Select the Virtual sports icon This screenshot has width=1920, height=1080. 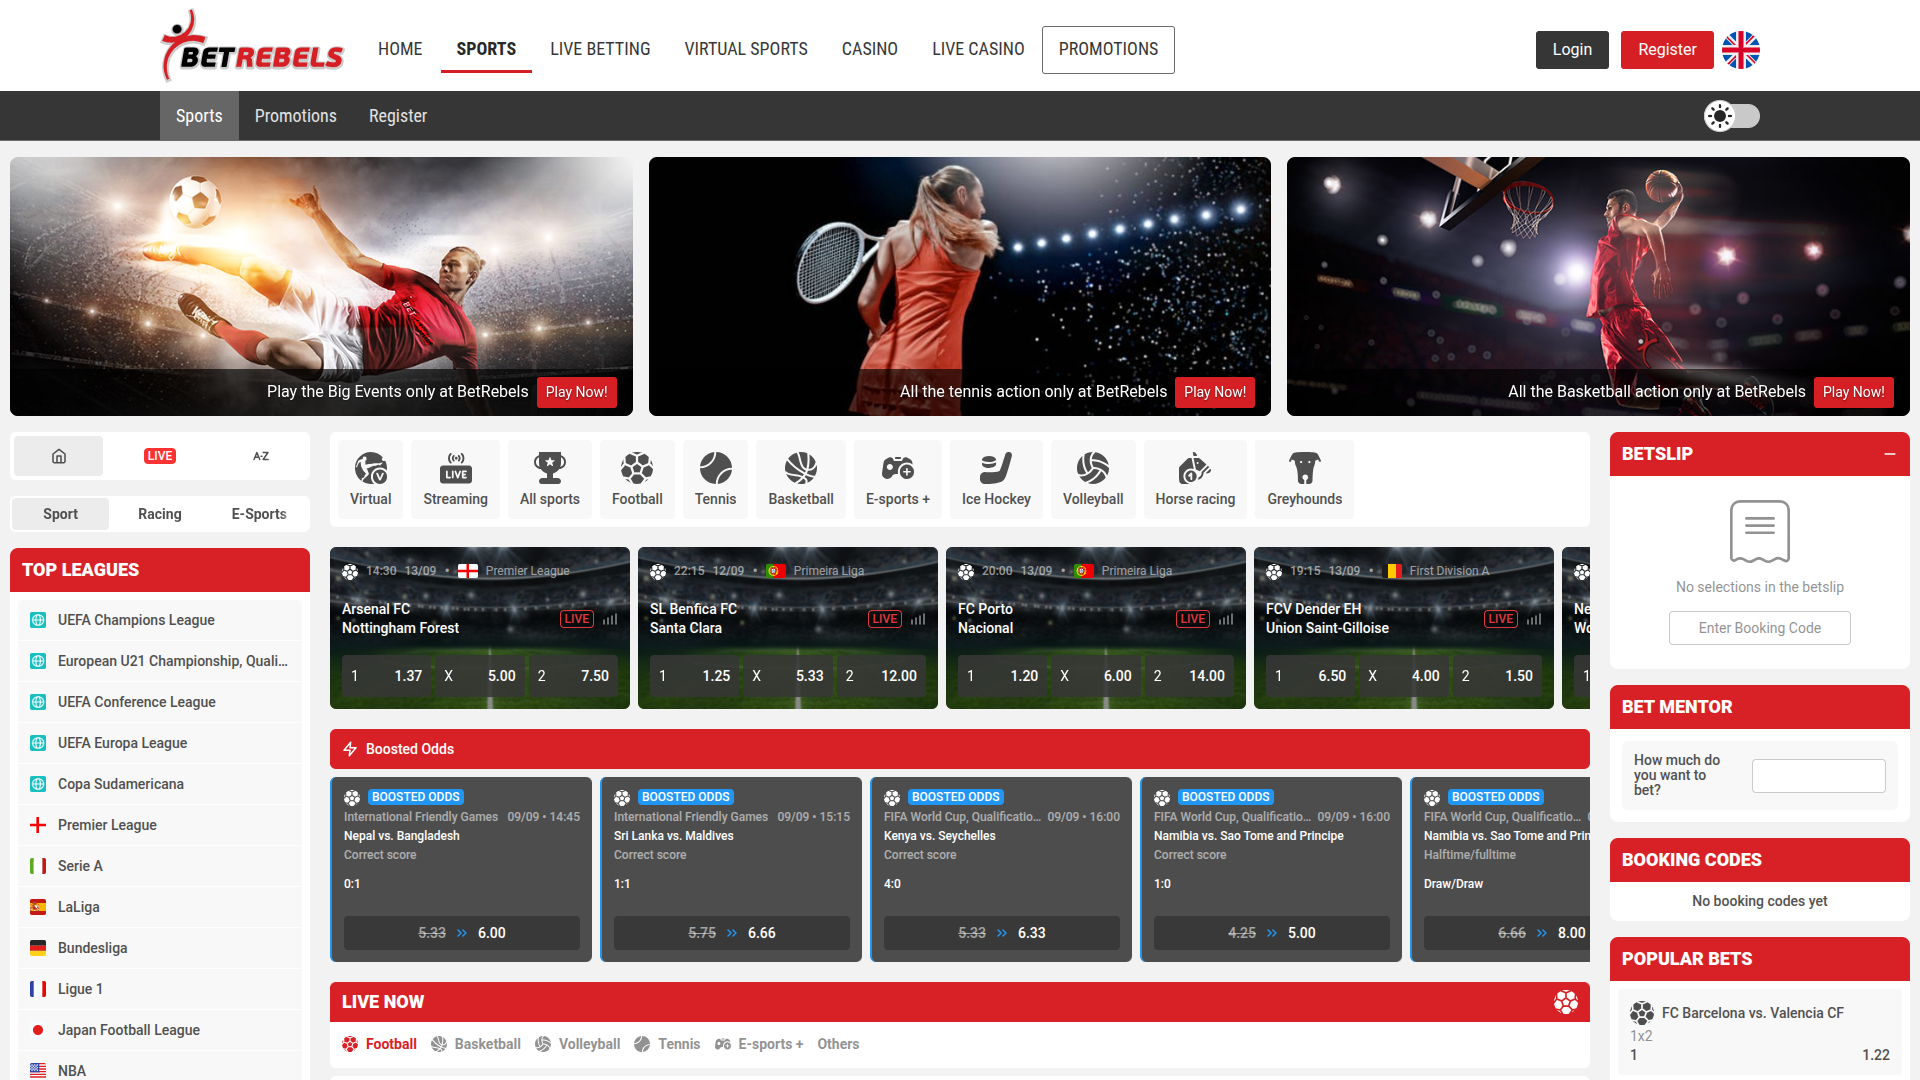click(369, 478)
